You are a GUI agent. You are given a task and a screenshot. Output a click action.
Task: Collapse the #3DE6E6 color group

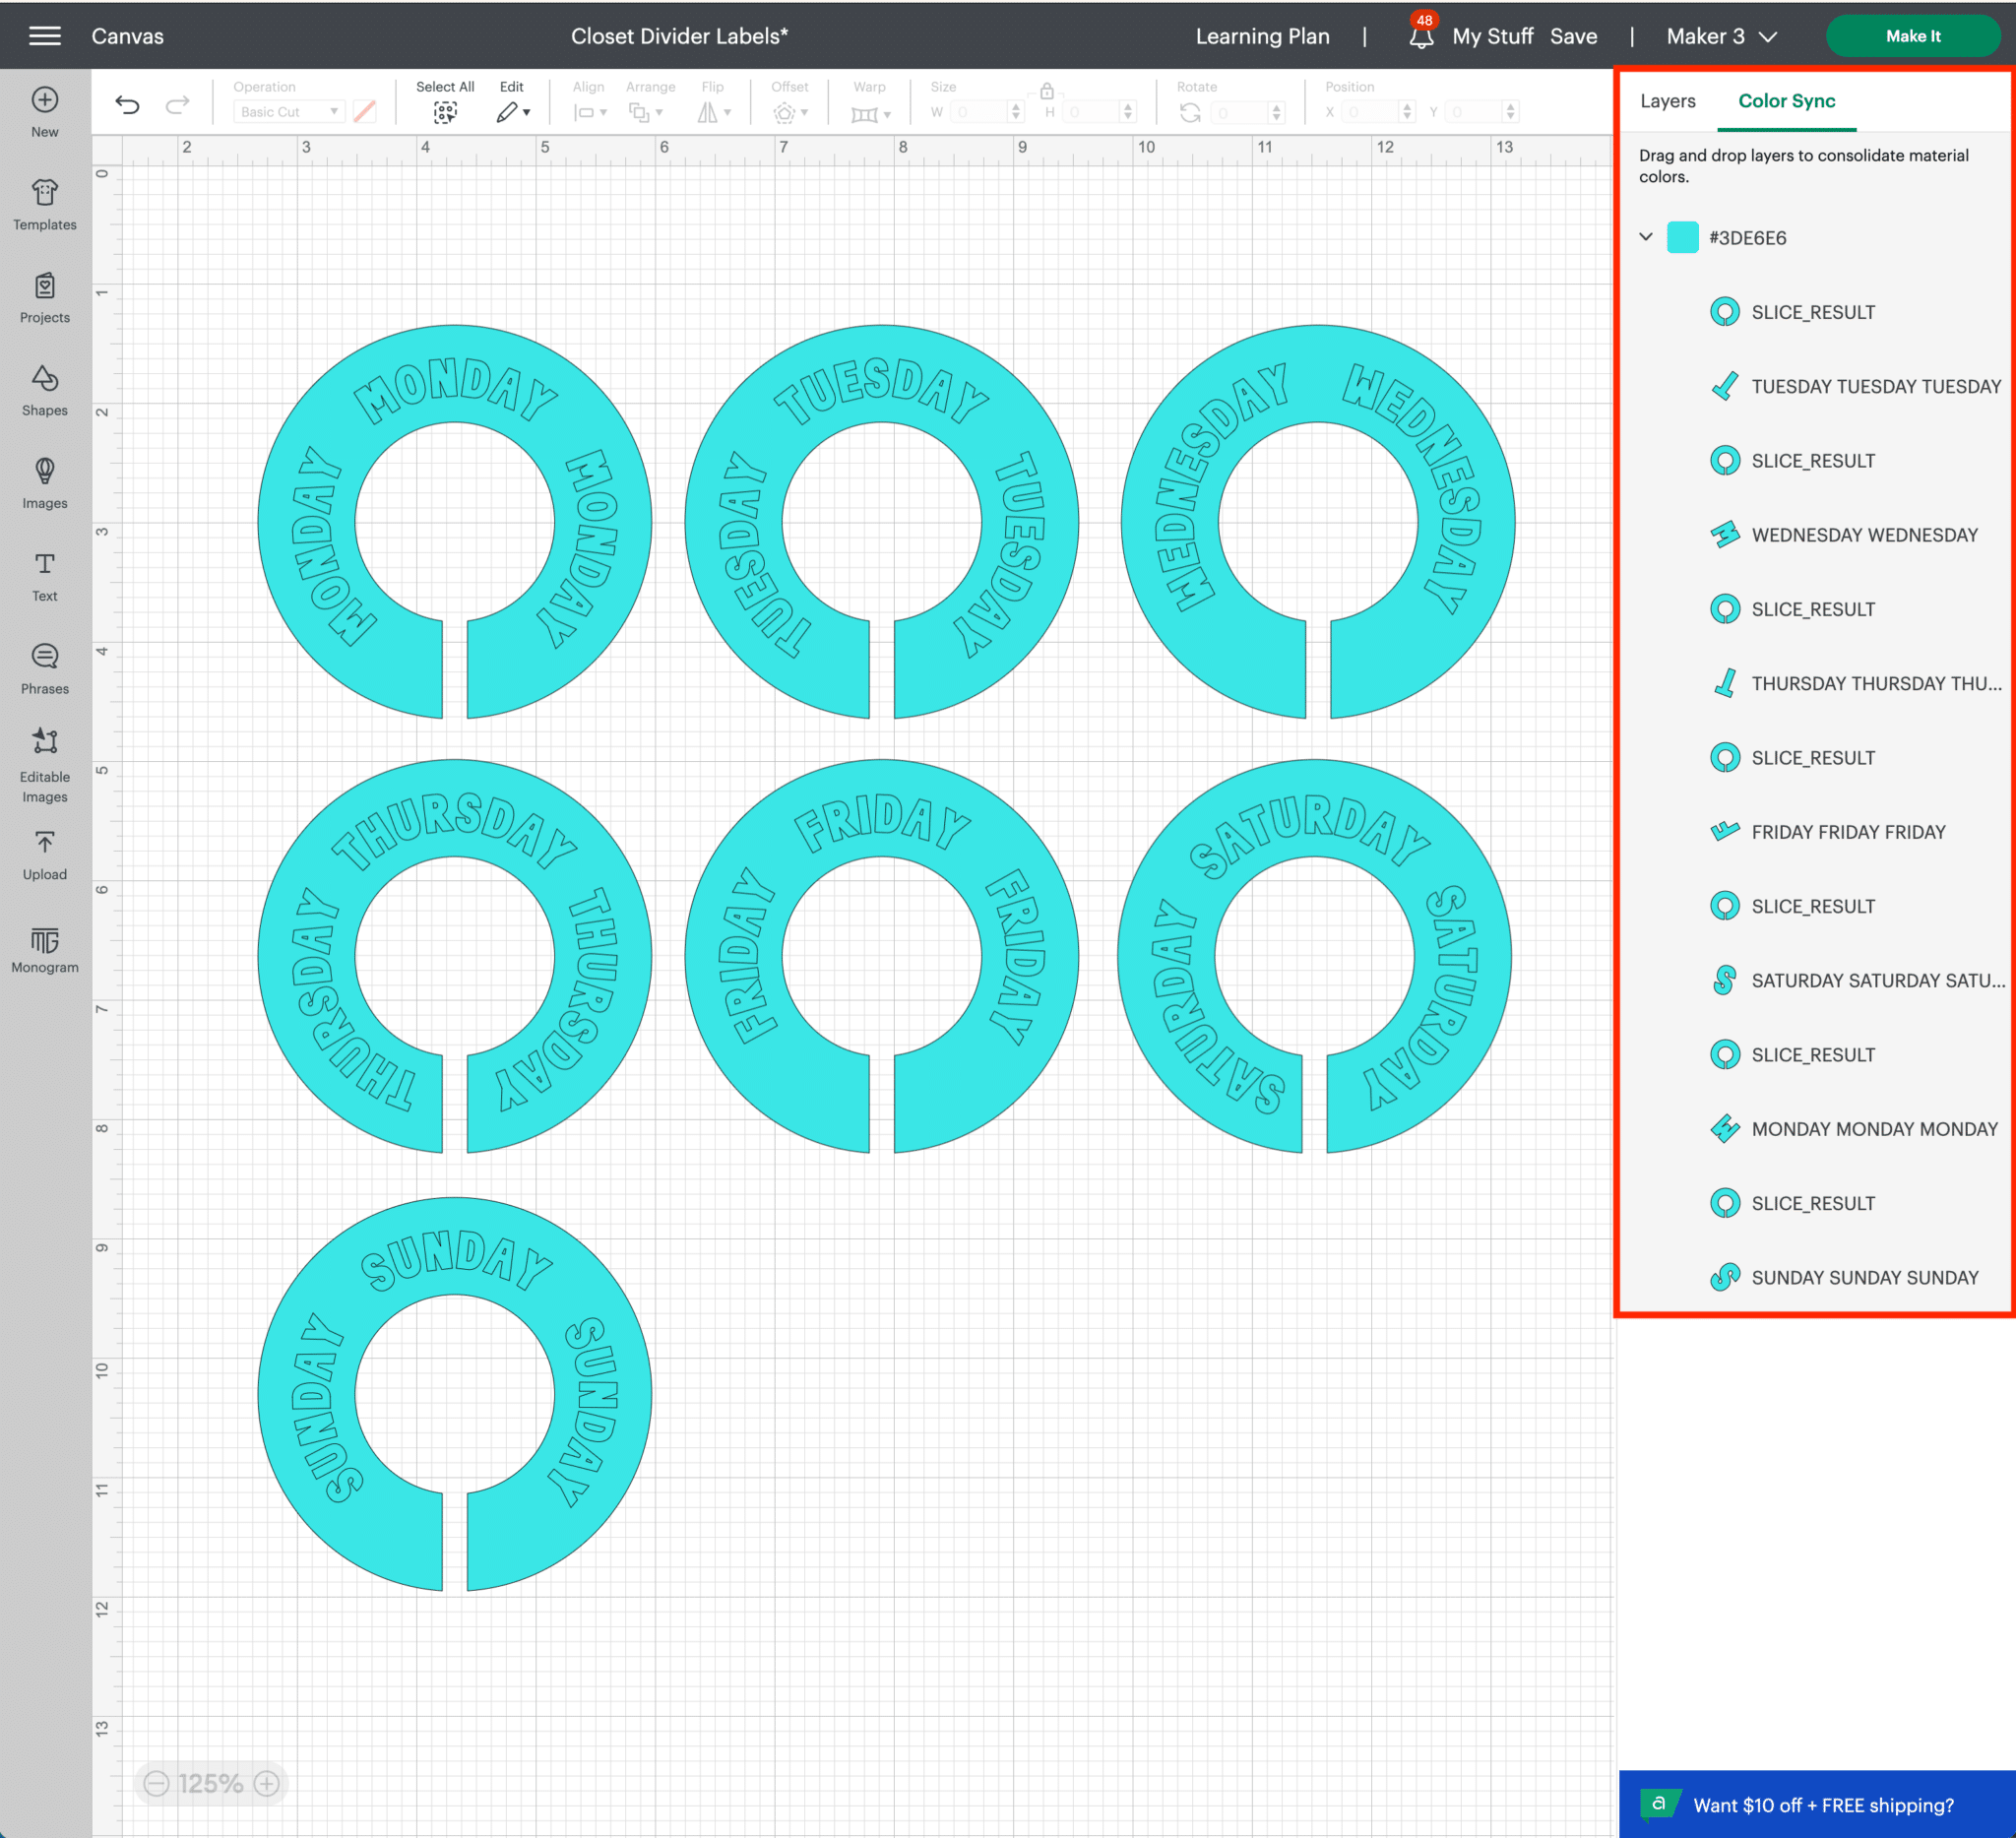tap(1646, 237)
